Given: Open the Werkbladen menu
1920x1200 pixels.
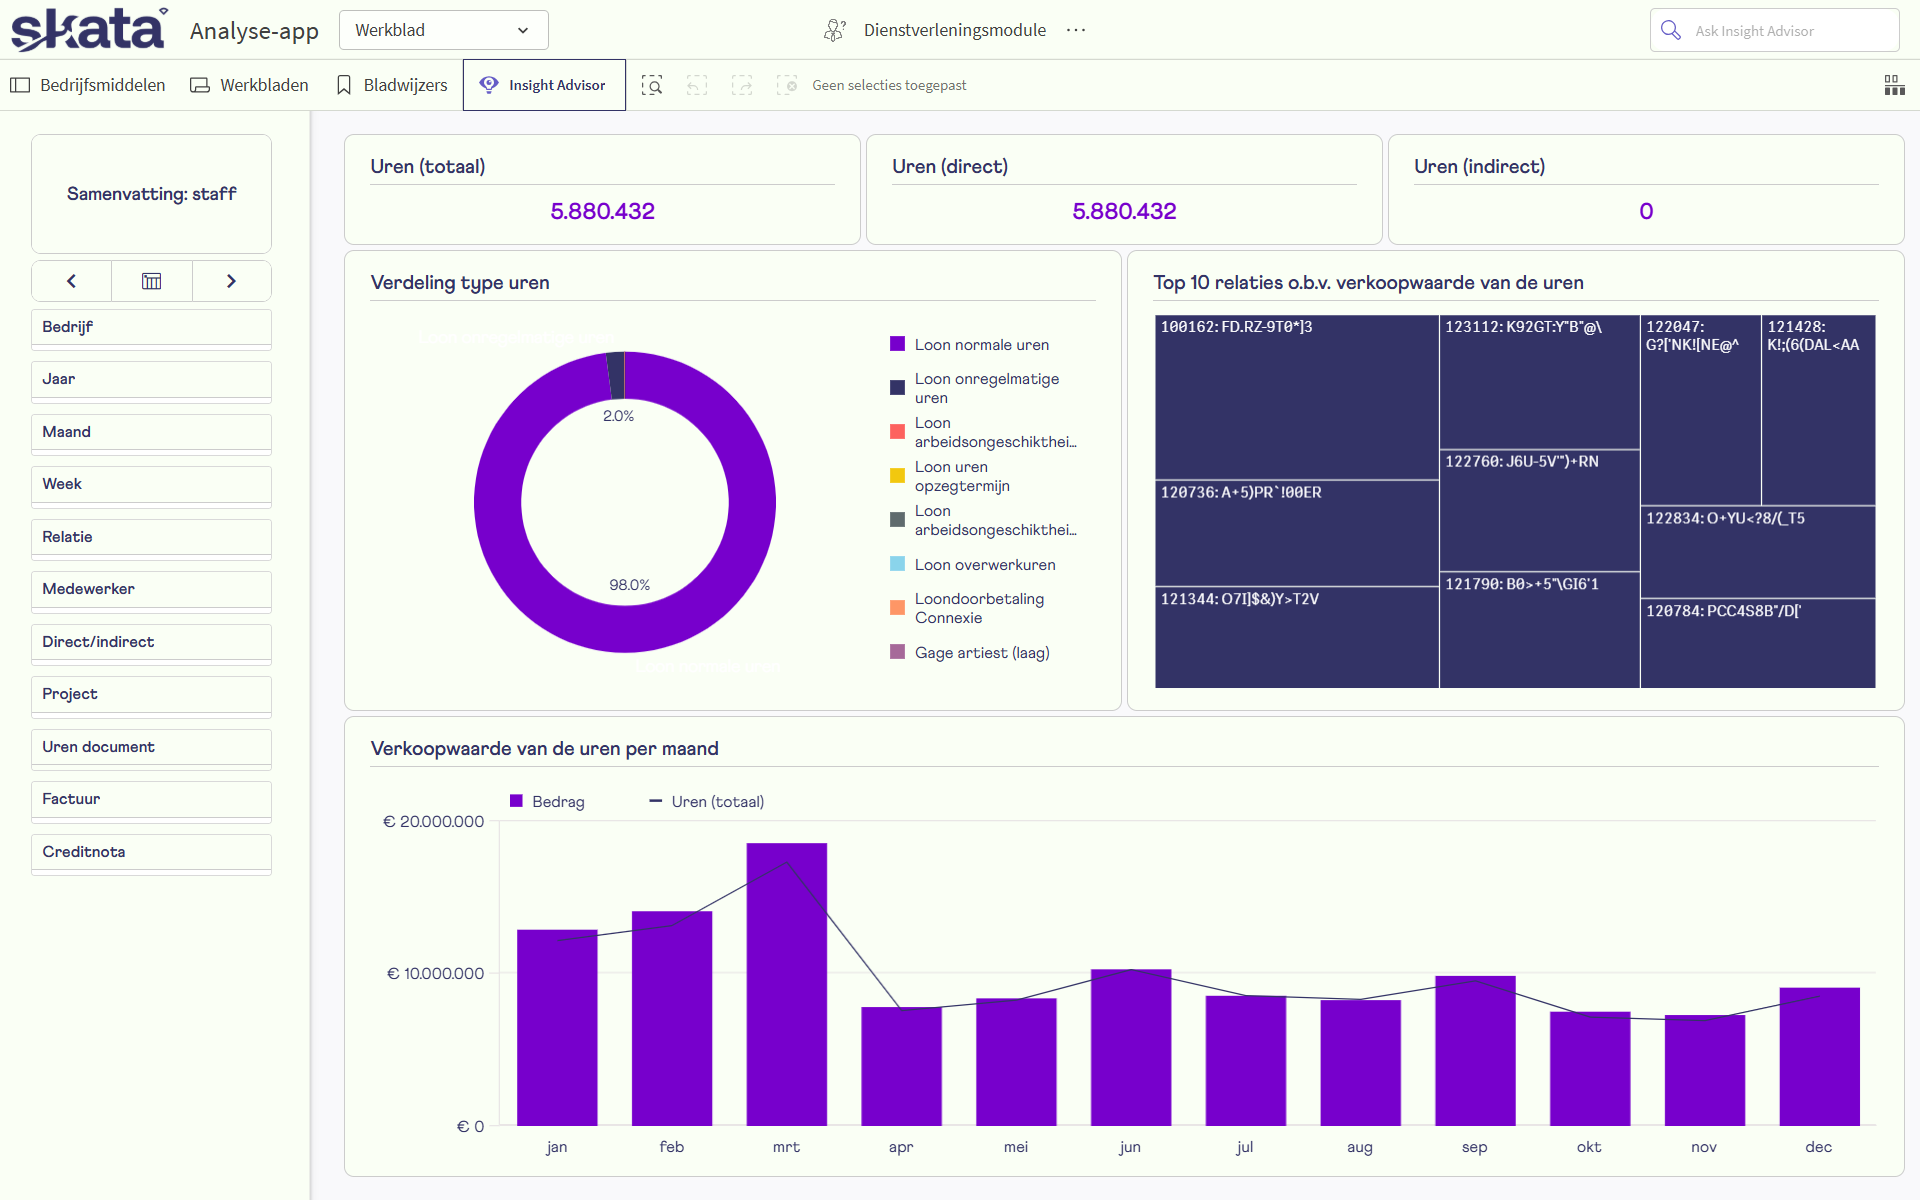Looking at the screenshot, I should coord(249,85).
